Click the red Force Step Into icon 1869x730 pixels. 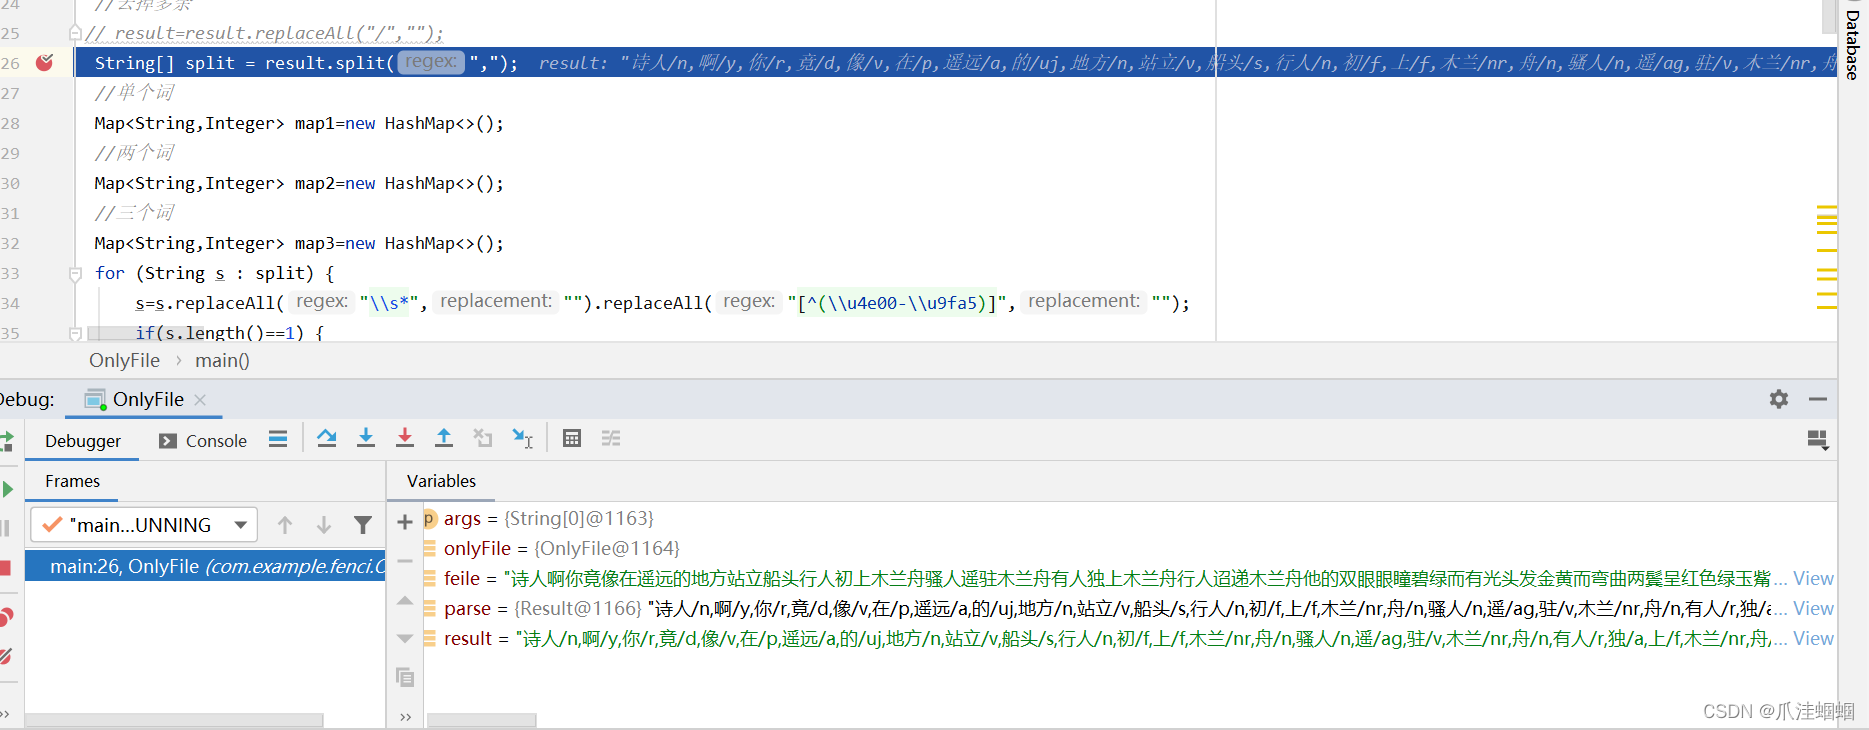pos(405,439)
